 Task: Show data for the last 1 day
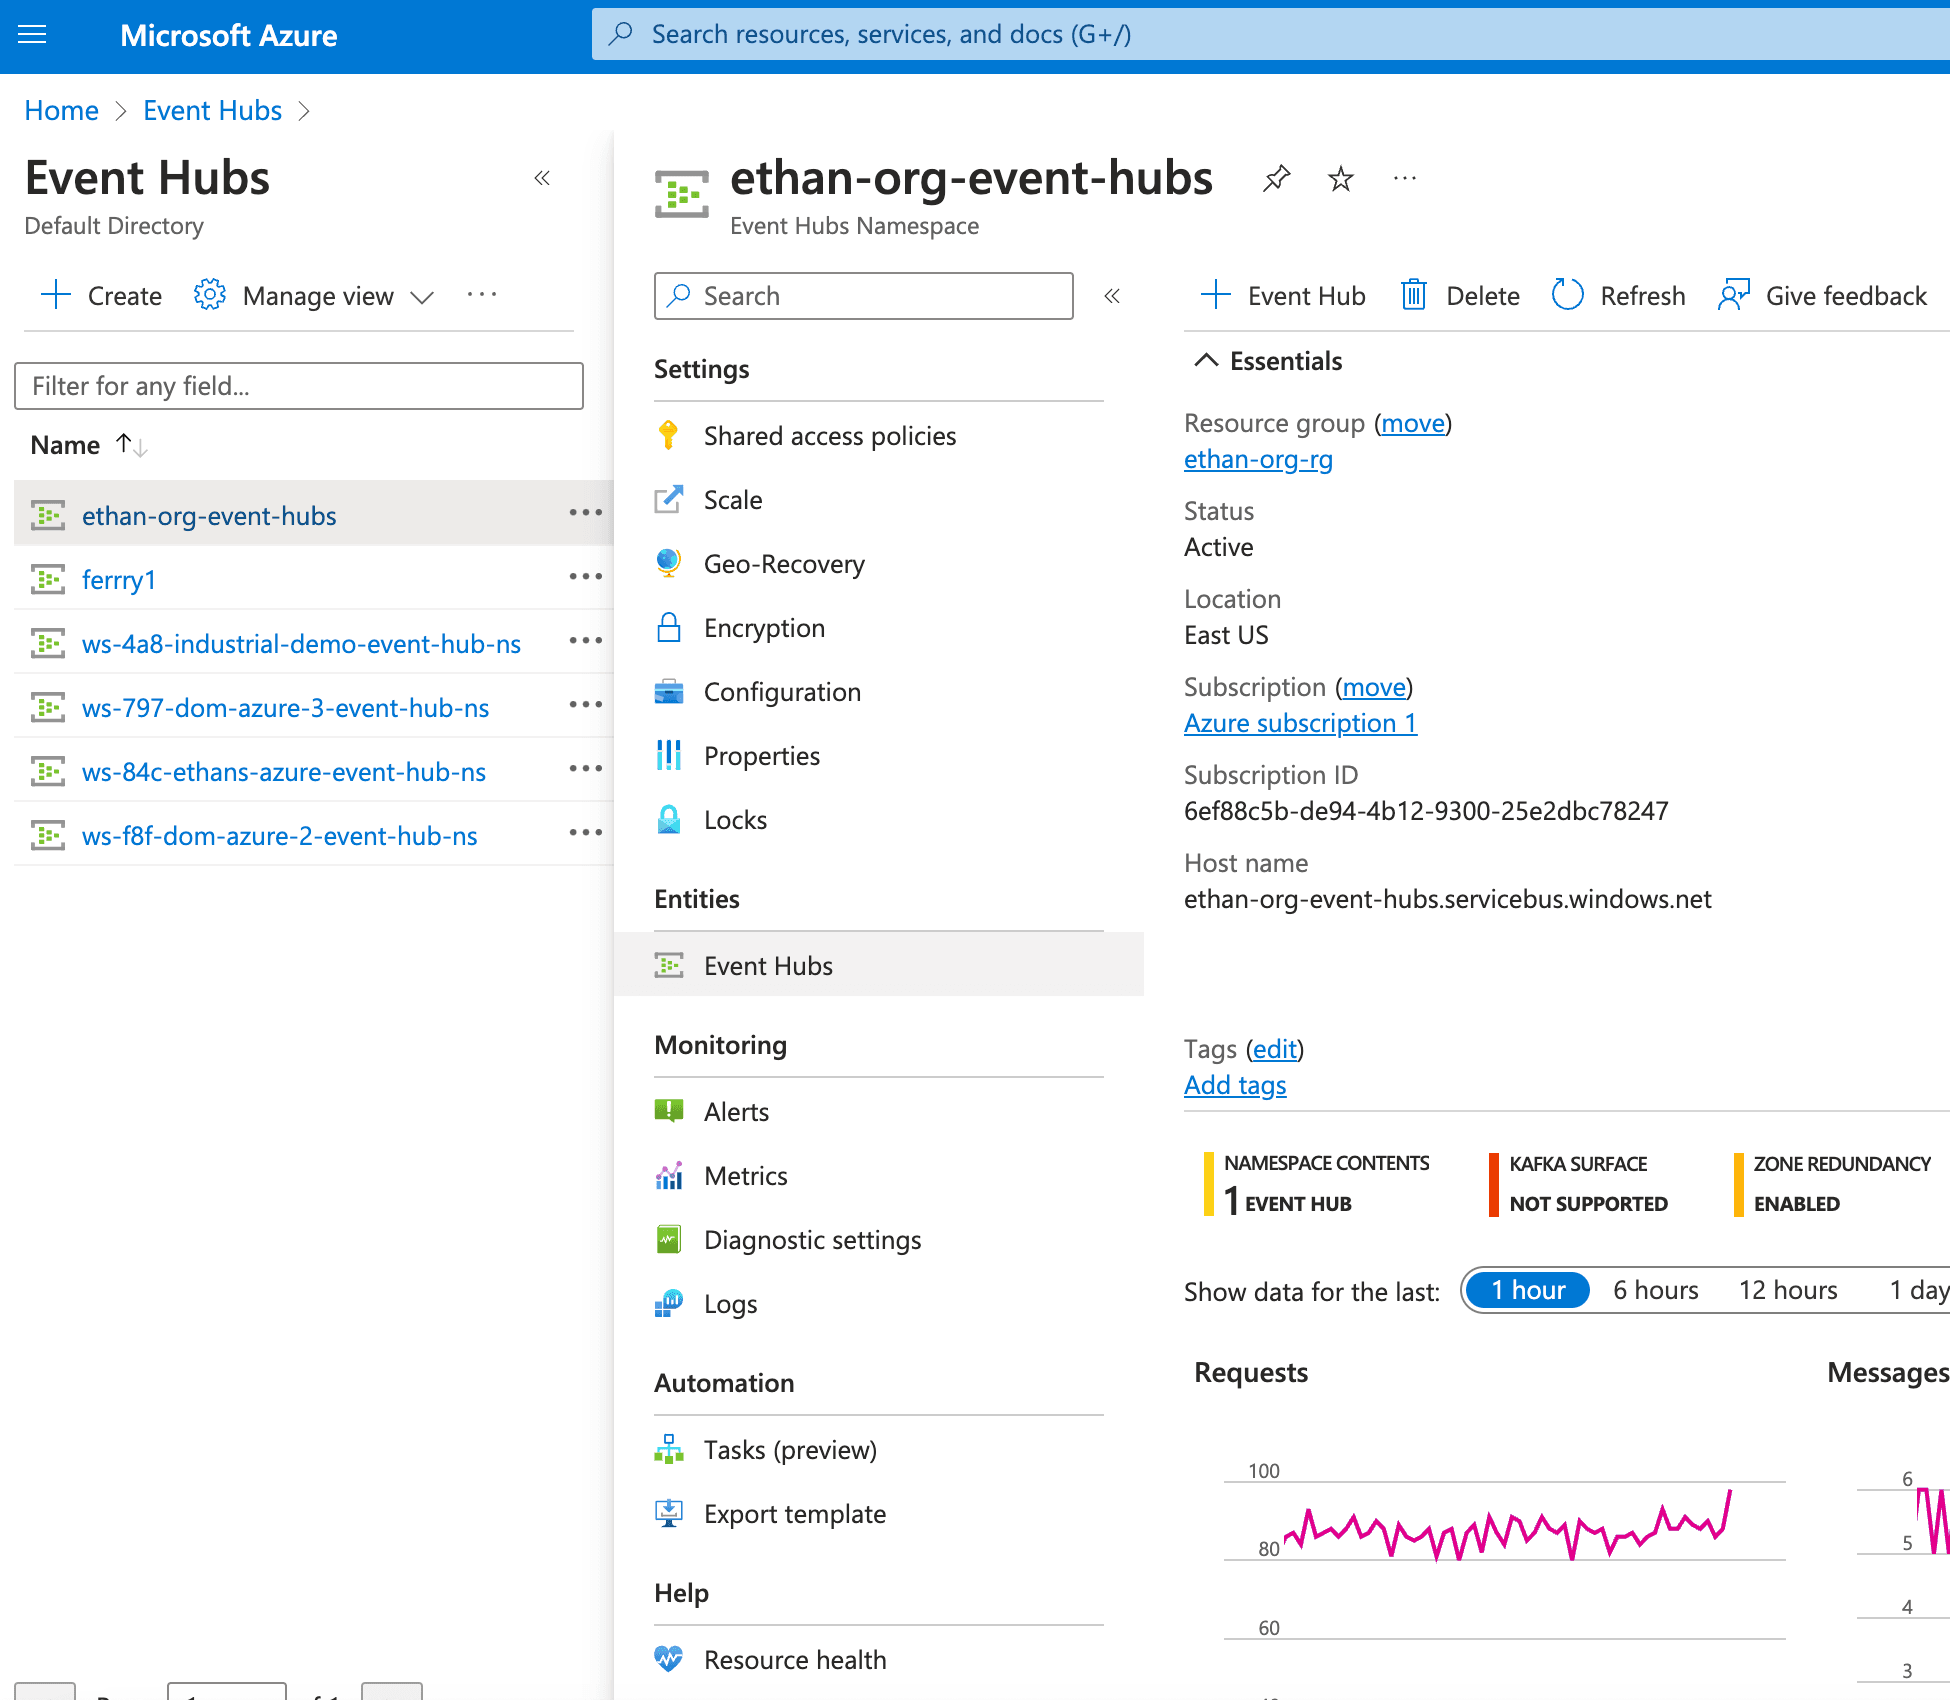point(1918,1290)
